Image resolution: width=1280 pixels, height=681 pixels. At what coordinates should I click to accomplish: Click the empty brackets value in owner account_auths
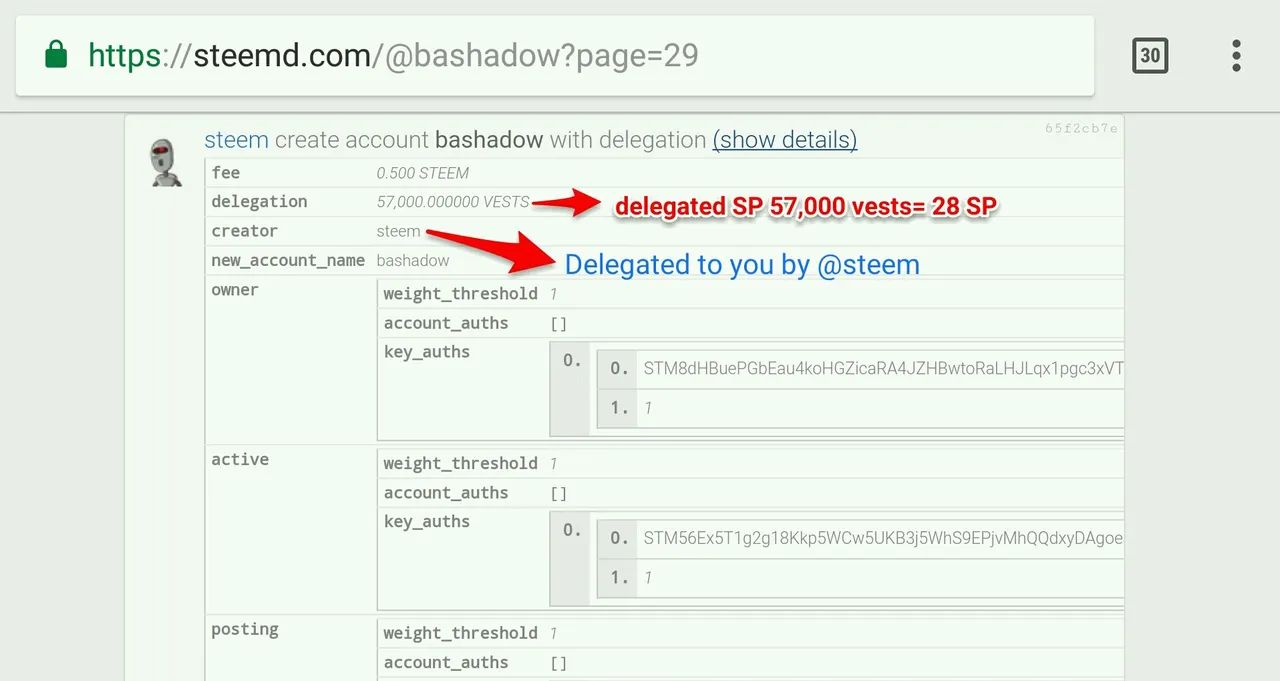tap(559, 324)
